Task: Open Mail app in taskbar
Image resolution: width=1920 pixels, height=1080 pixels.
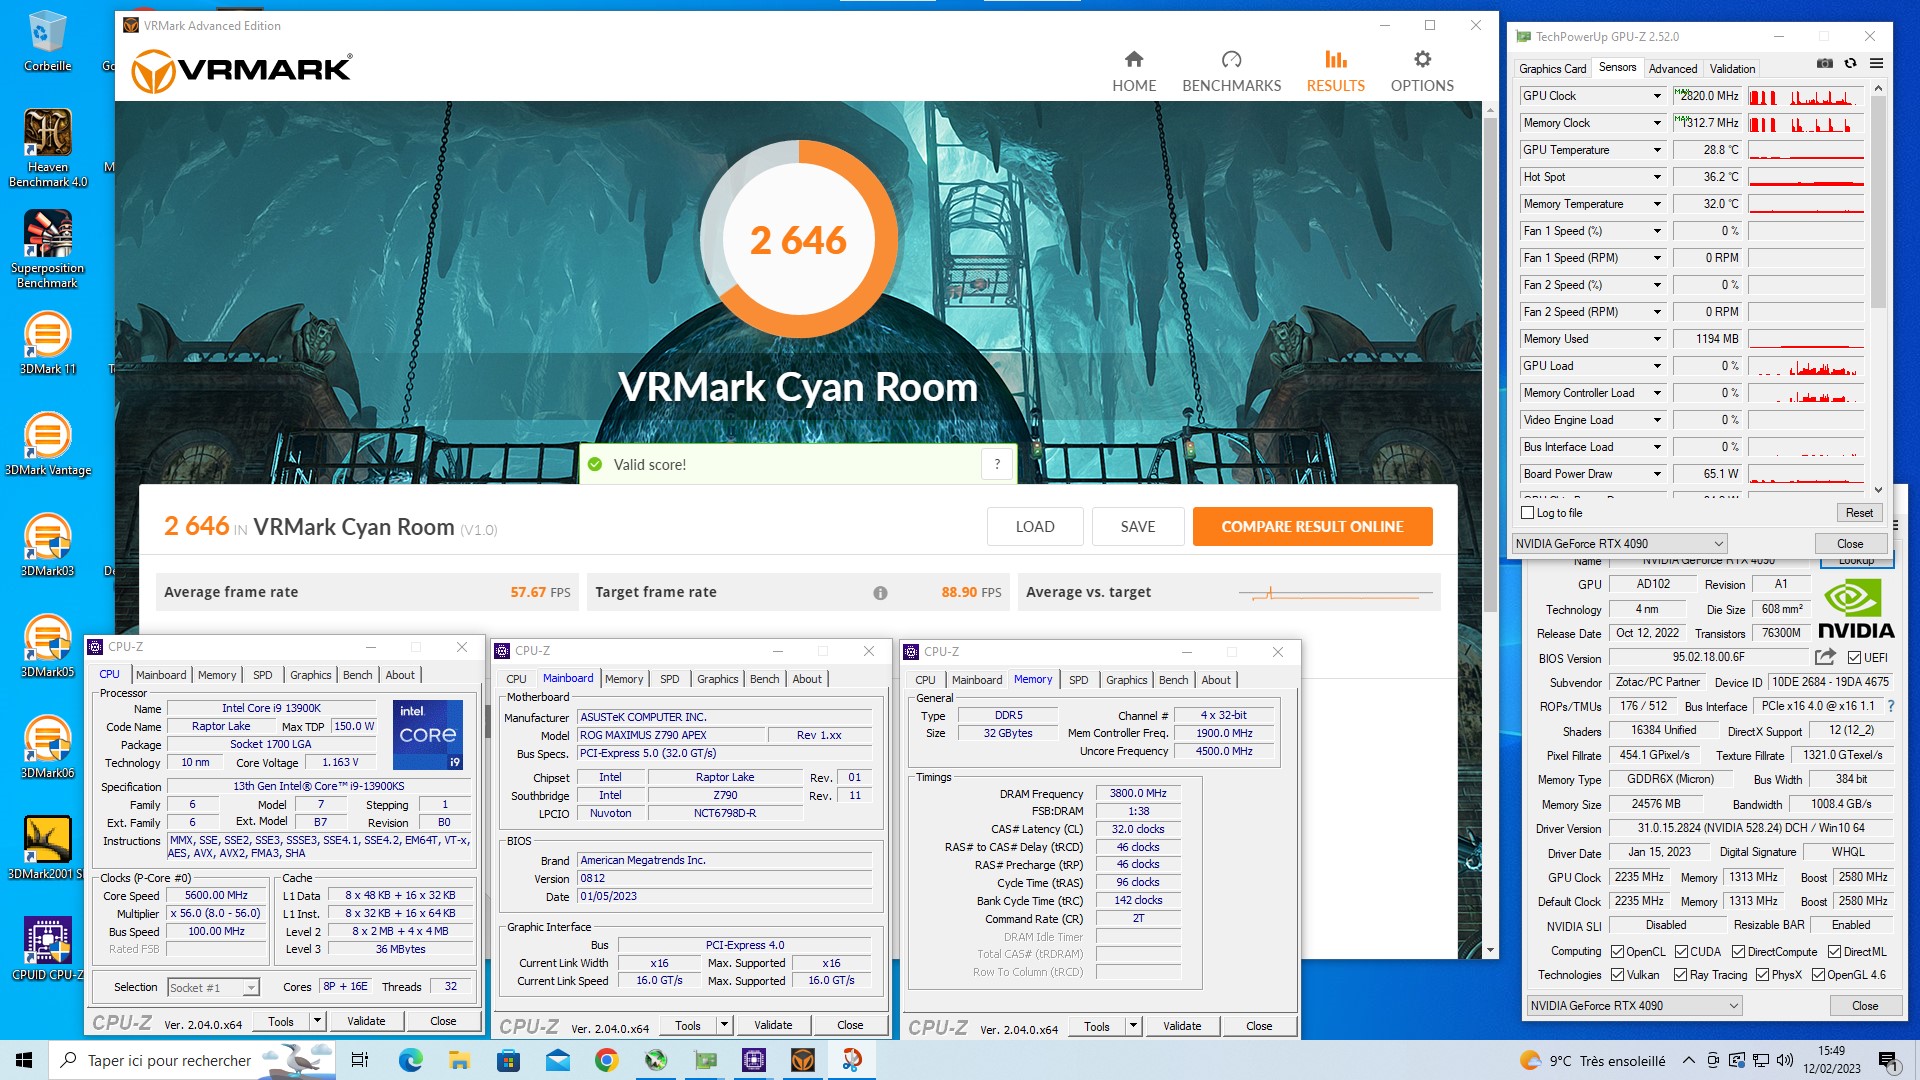Action: tap(557, 1060)
